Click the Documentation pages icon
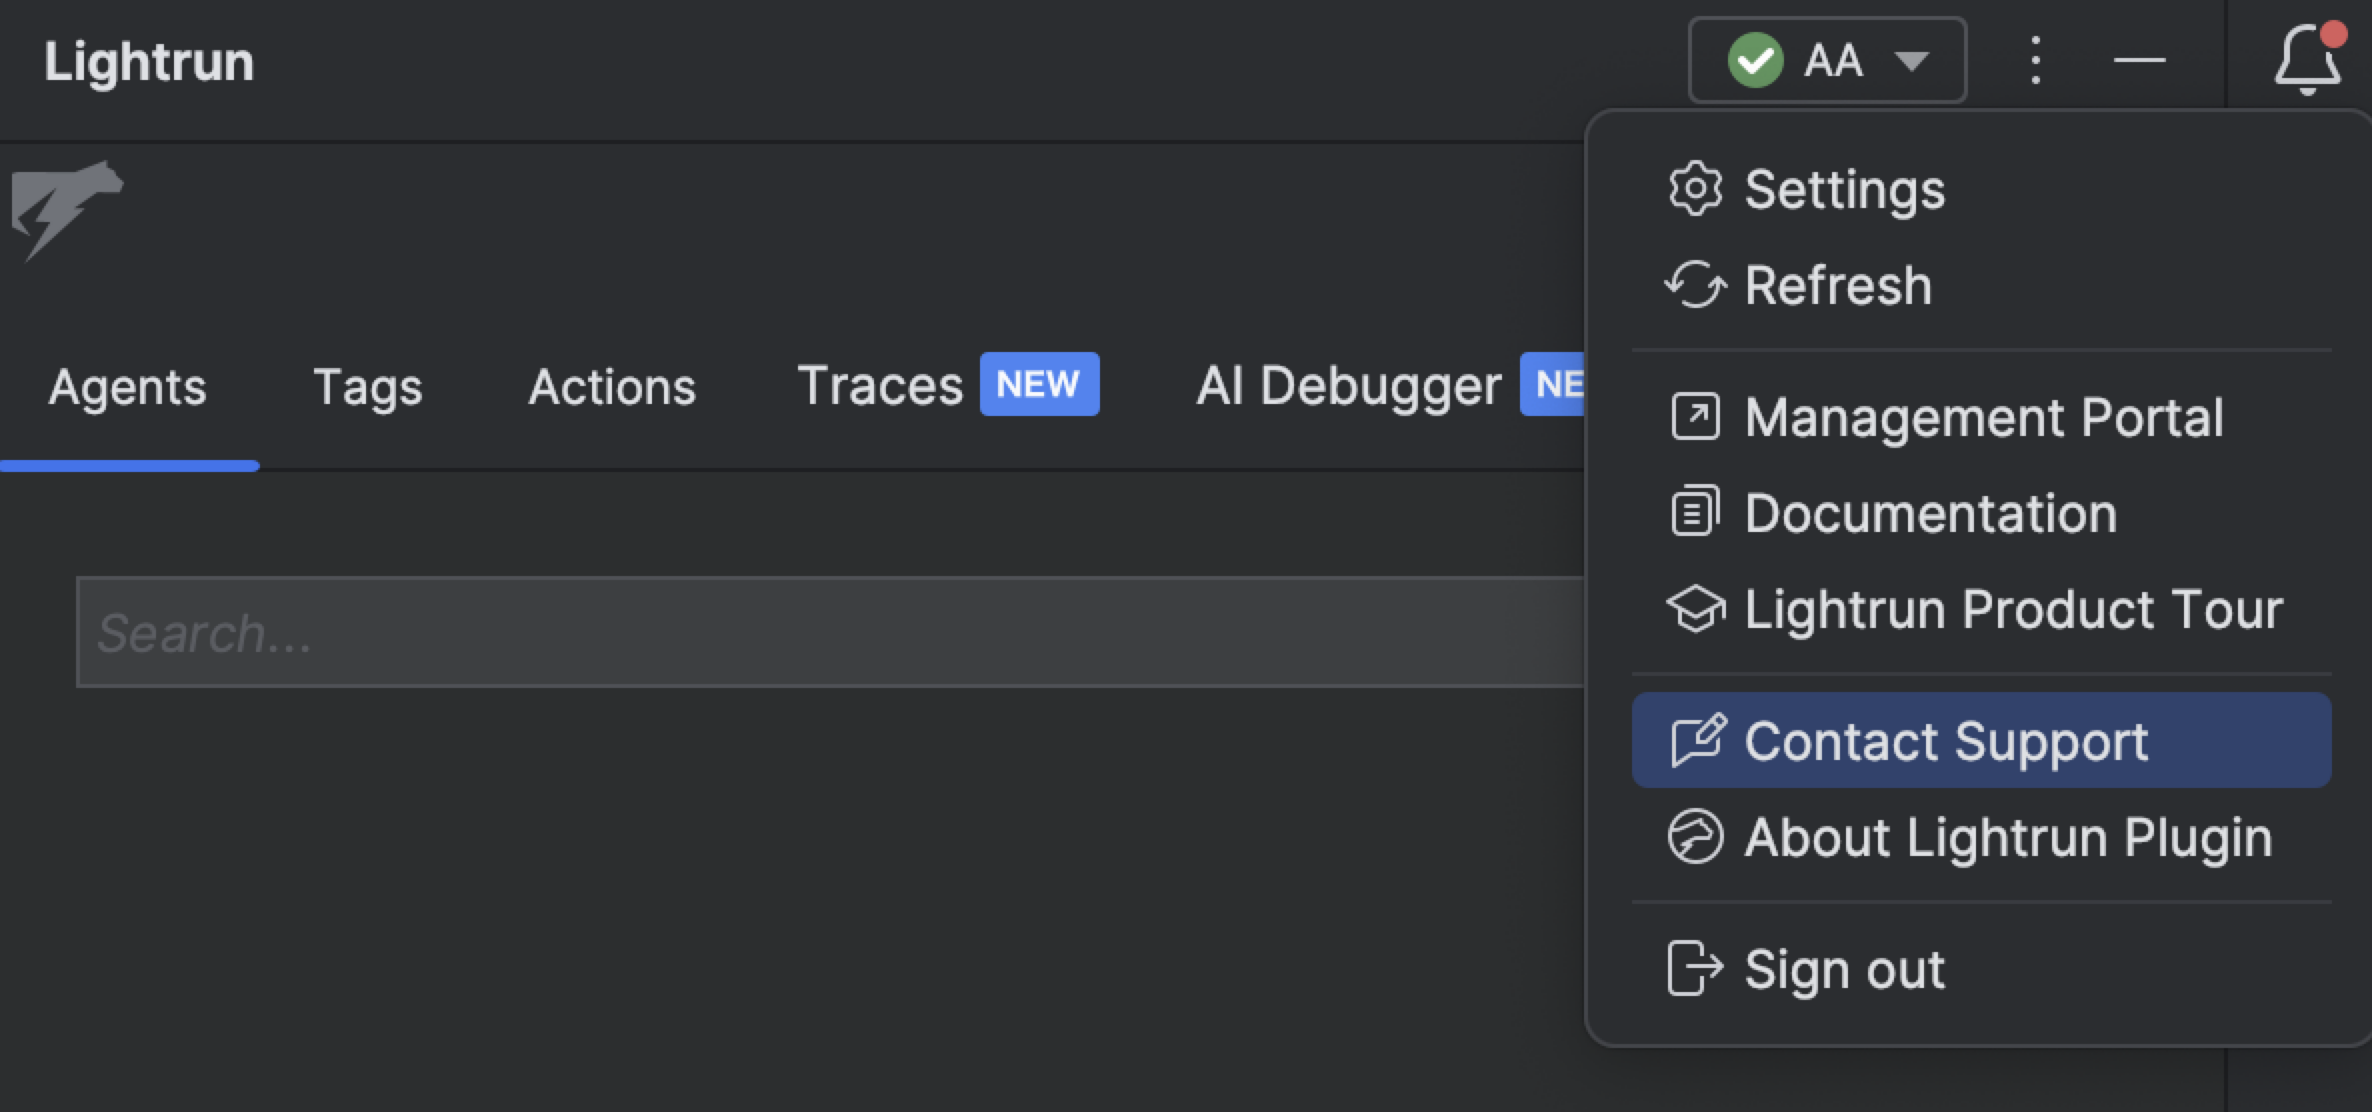The image size is (2372, 1112). pyautogui.click(x=1695, y=512)
